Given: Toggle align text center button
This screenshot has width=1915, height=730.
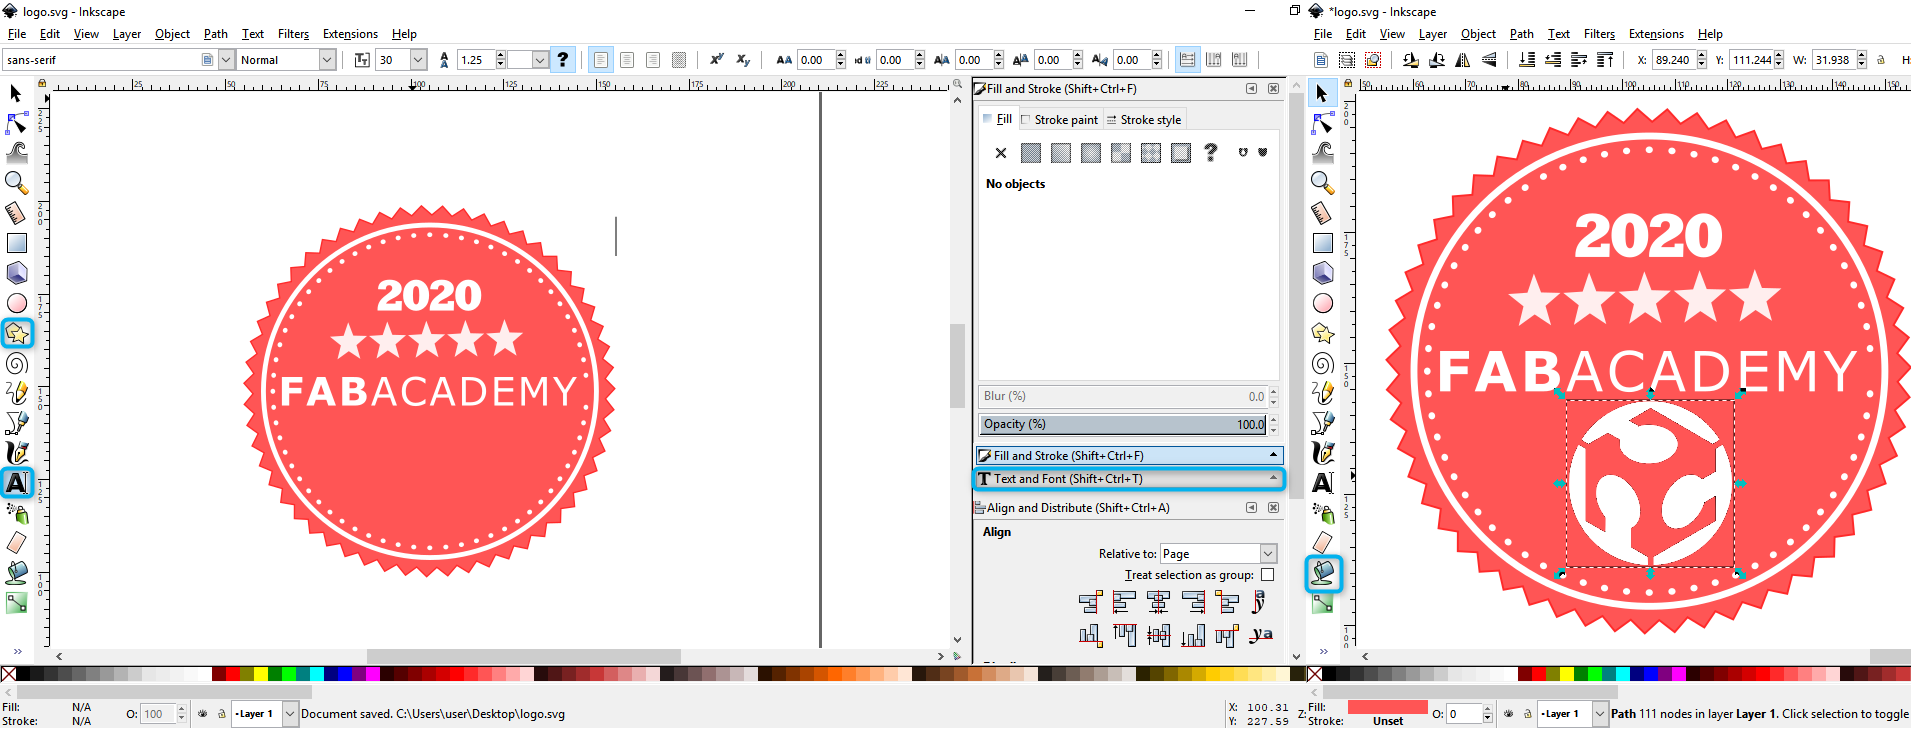Looking at the screenshot, I should 627,60.
